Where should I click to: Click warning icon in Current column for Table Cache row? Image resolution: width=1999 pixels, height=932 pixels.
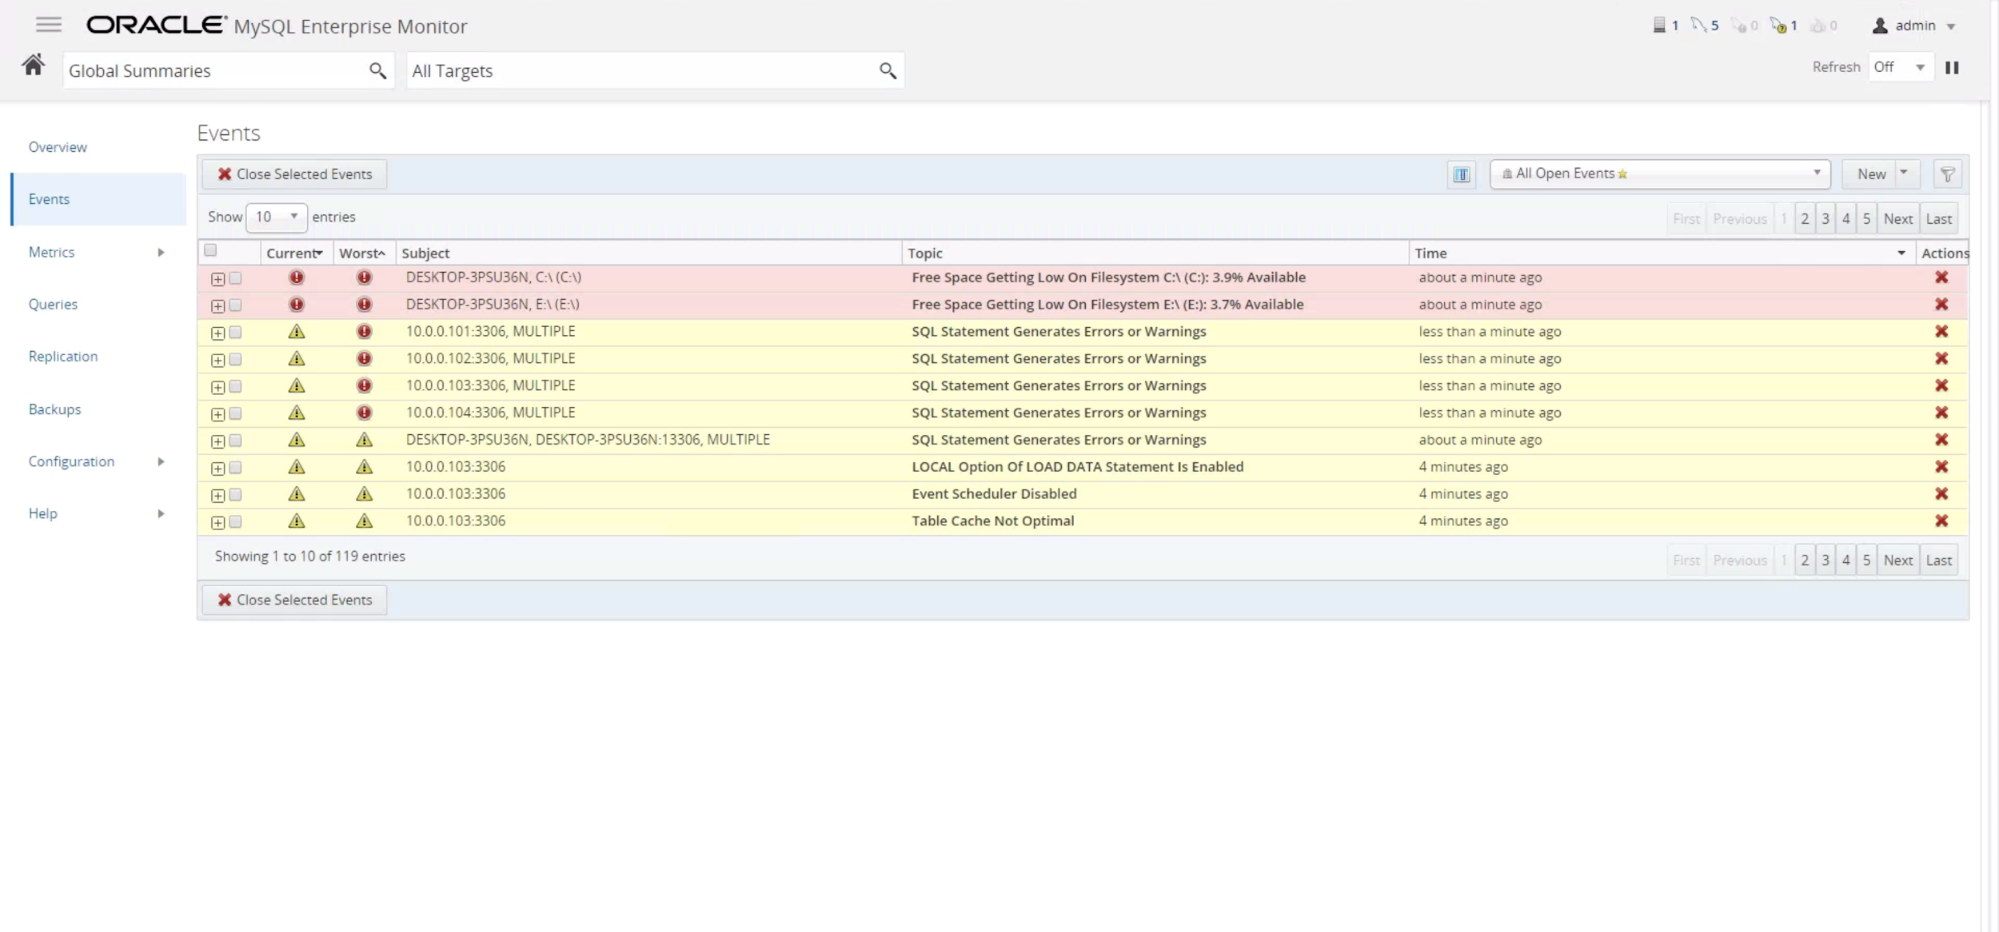[x=296, y=521]
